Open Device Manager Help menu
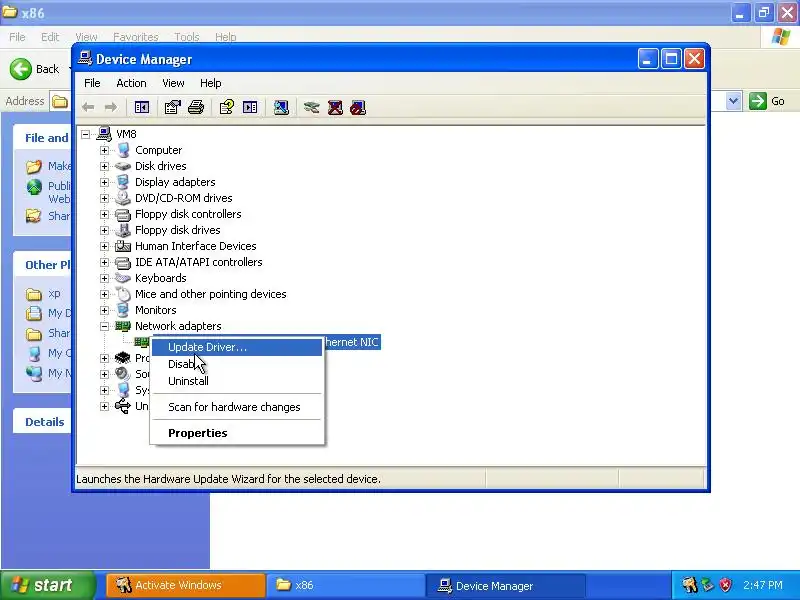Screen dimensions: 800x600 (210, 83)
